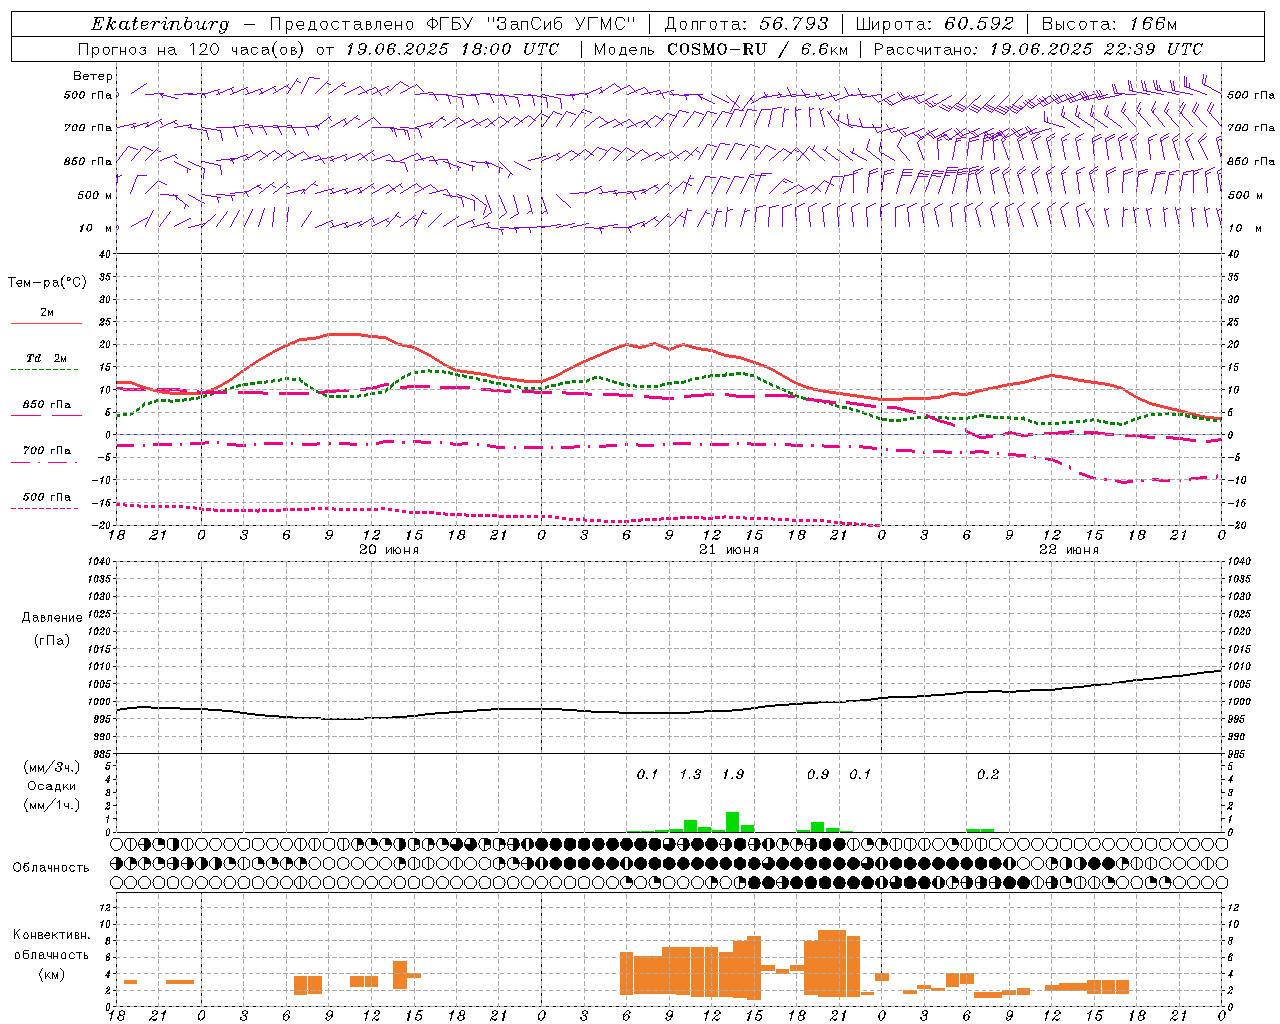This screenshot has width=1280, height=1024.
Task: Click the 'Ветер' wind panel label
Action: [x=93, y=76]
